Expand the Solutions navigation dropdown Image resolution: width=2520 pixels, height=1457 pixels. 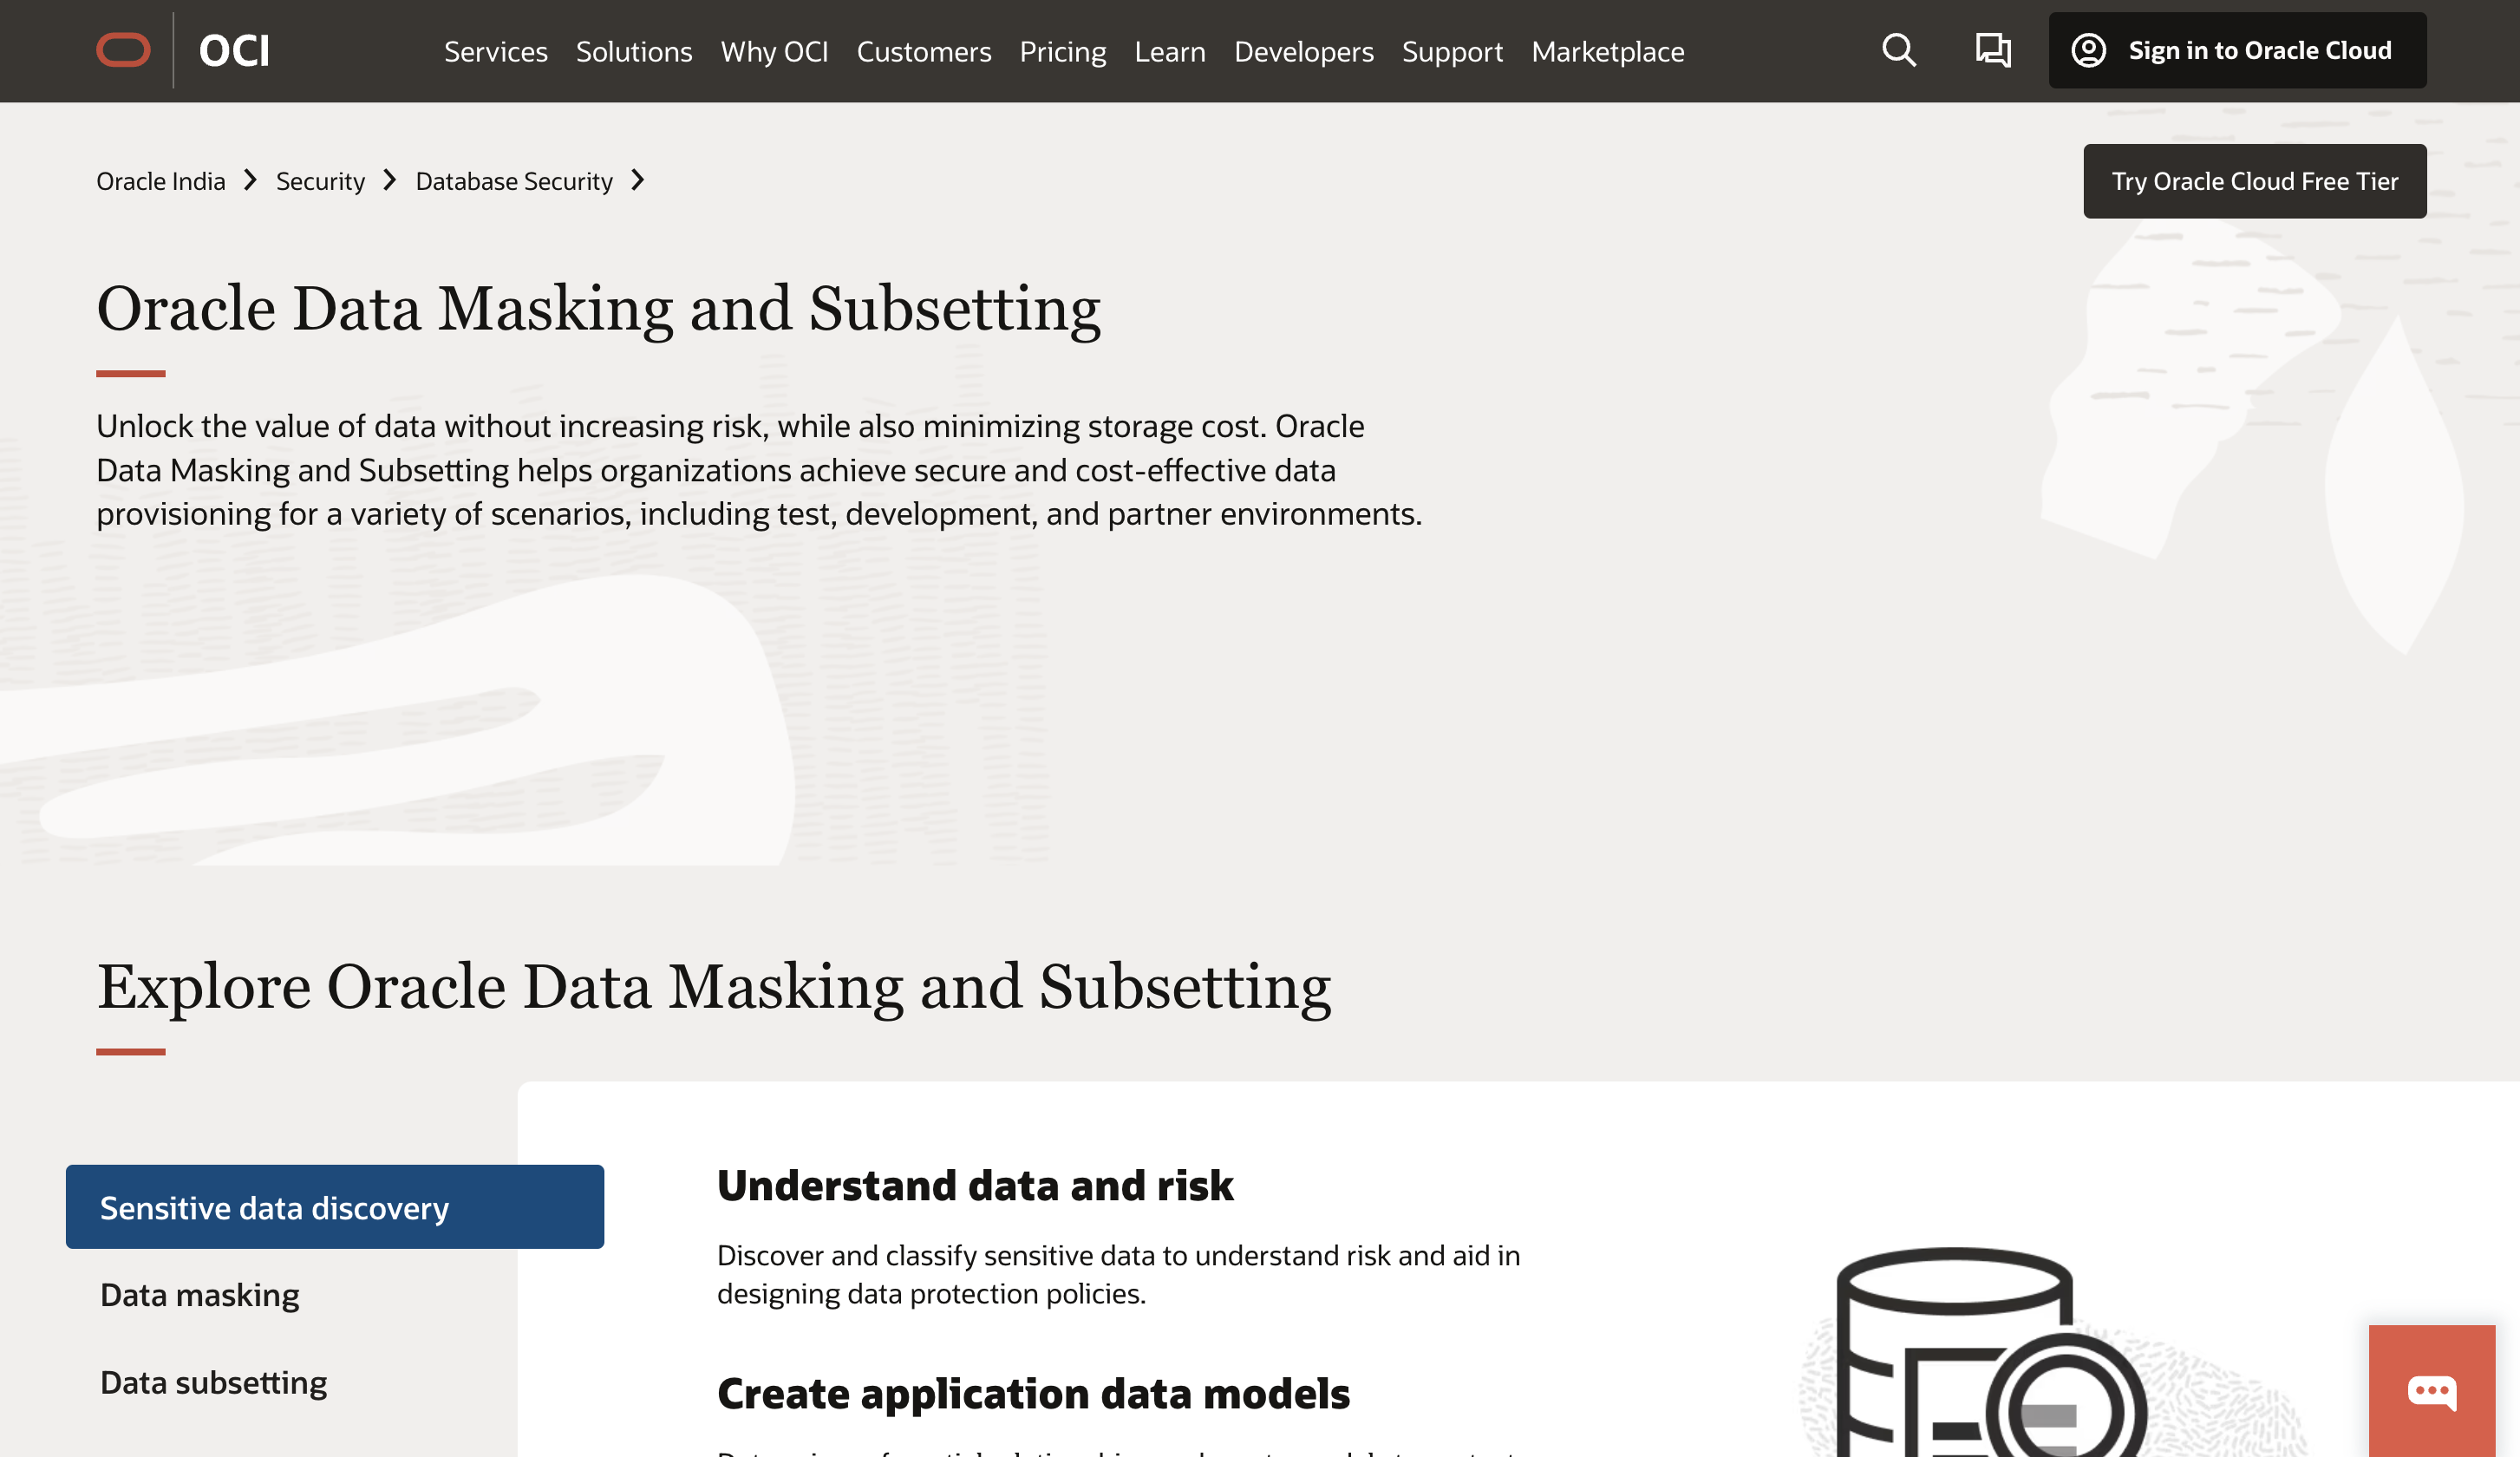click(x=633, y=50)
